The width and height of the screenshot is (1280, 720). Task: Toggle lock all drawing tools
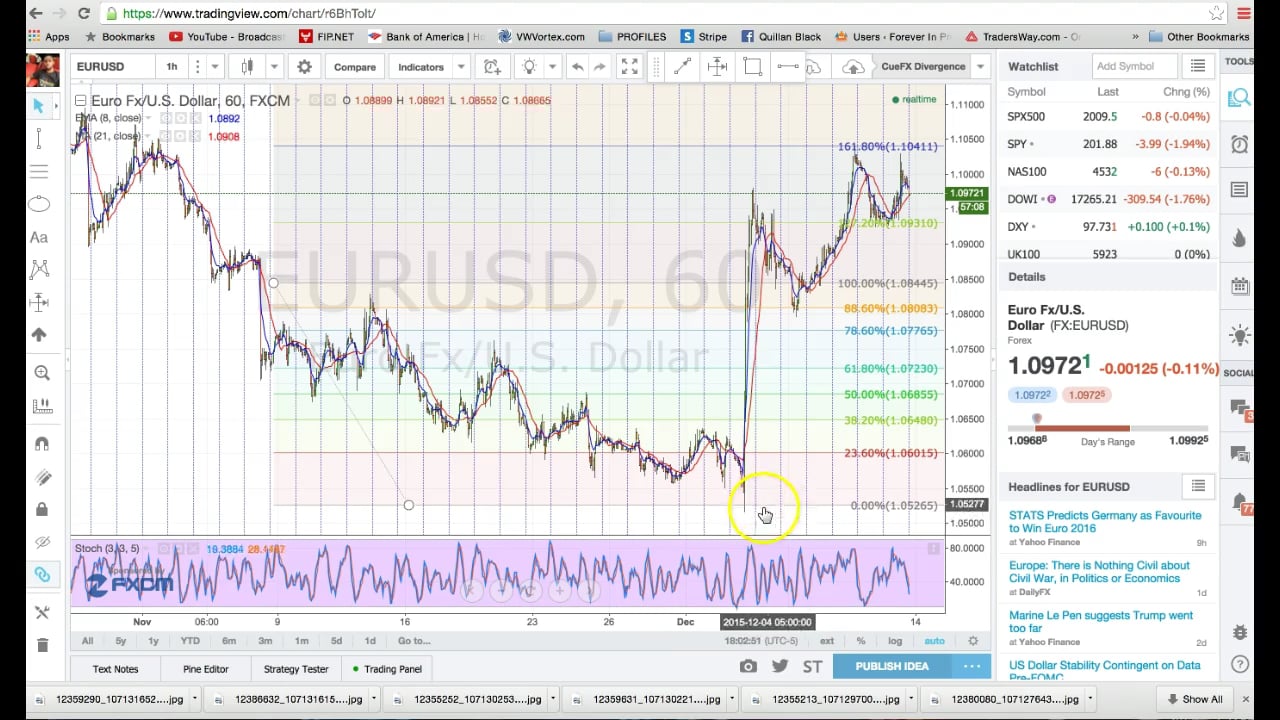tap(41, 509)
